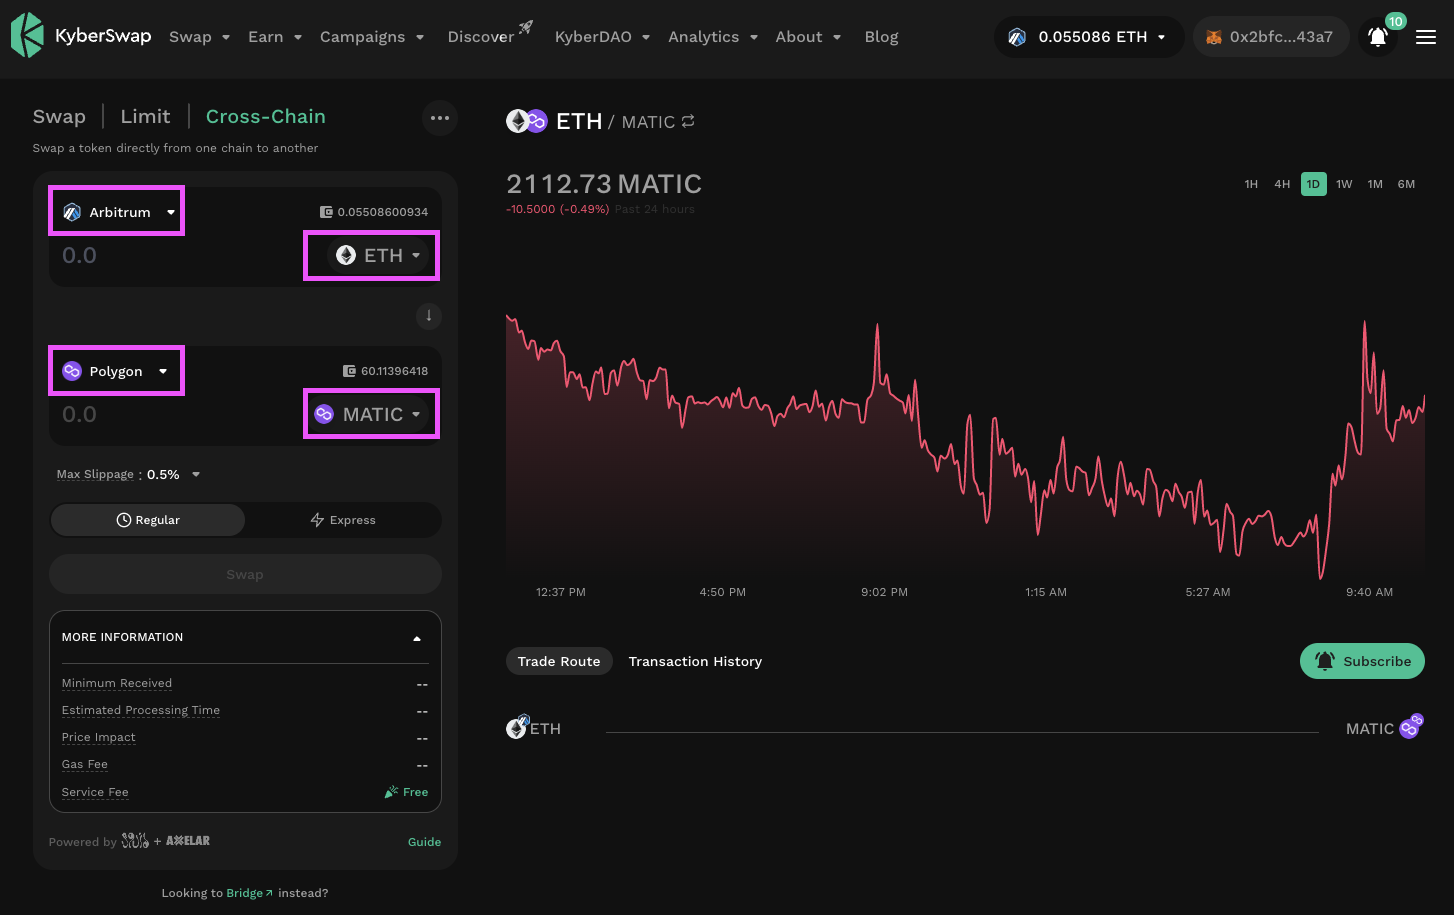
Task: Click the source ETH amount input field
Action: click(170, 256)
